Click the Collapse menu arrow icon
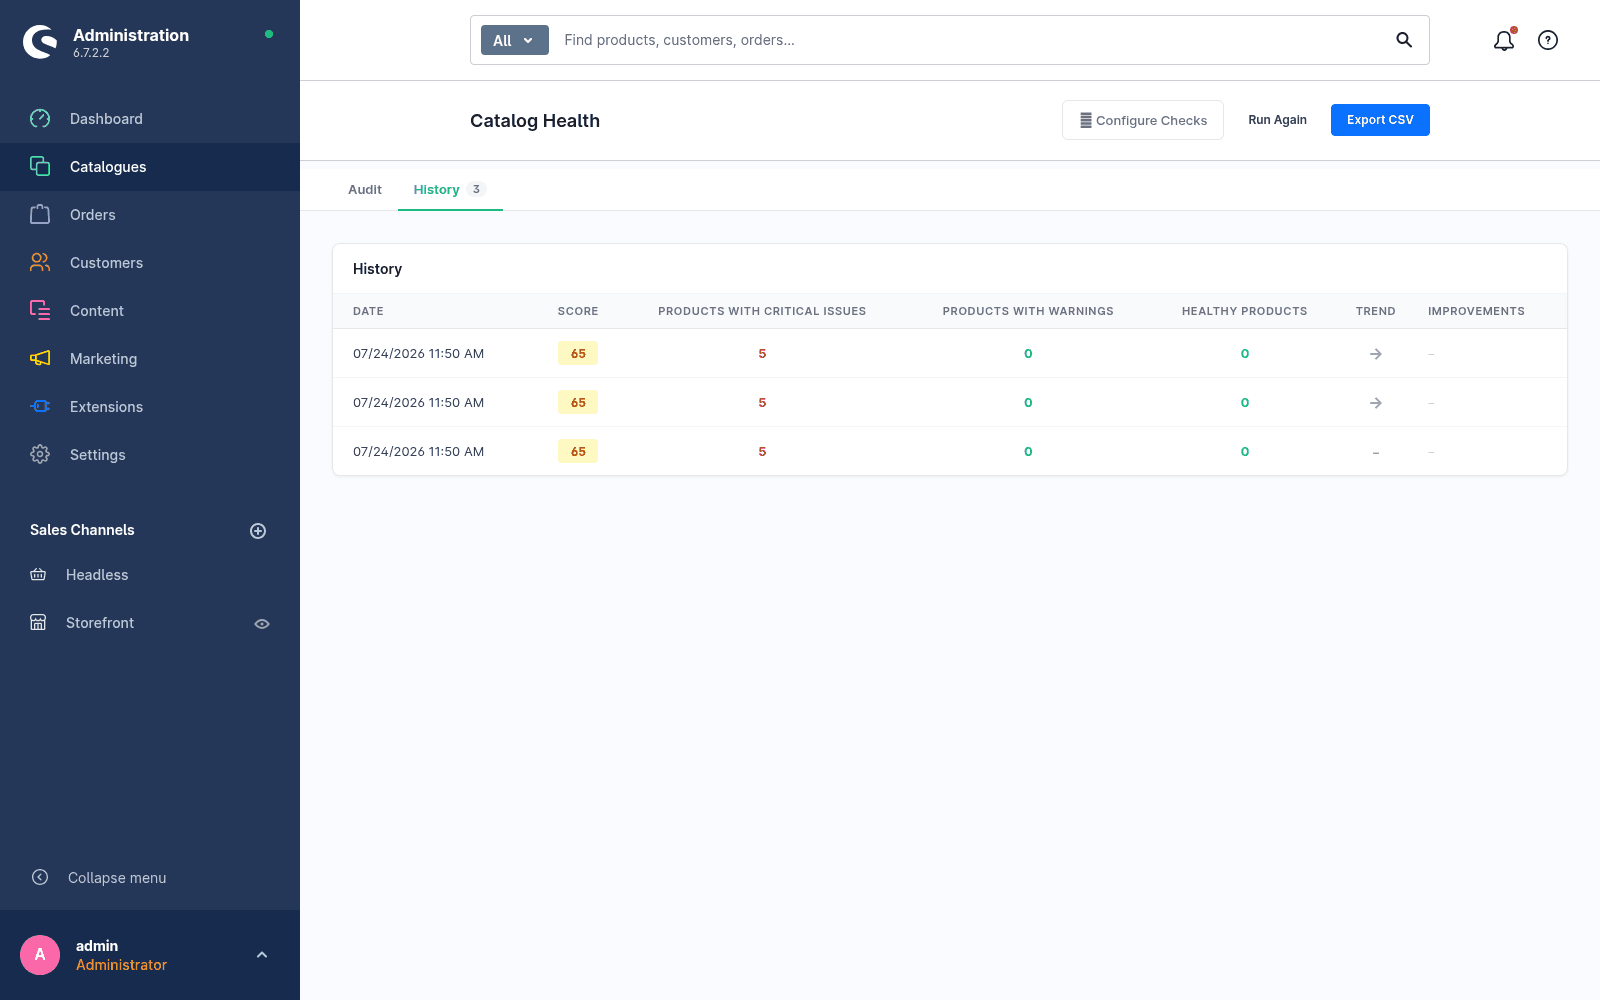Image resolution: width=1600 pixels, height=1000 pixels. (40, 877)
